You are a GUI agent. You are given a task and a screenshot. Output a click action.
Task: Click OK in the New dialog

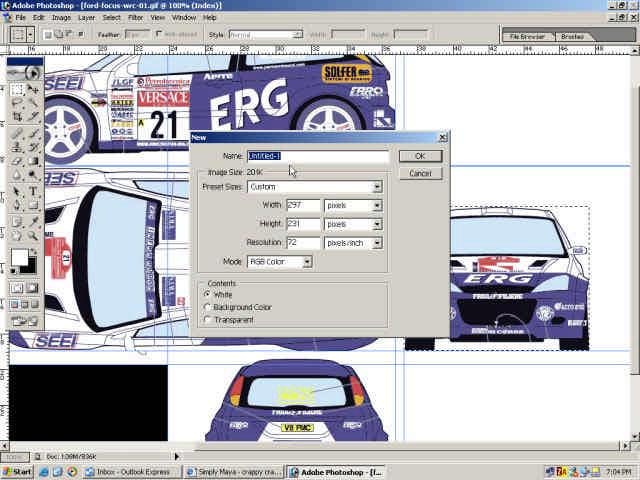(x=420, y=156)
